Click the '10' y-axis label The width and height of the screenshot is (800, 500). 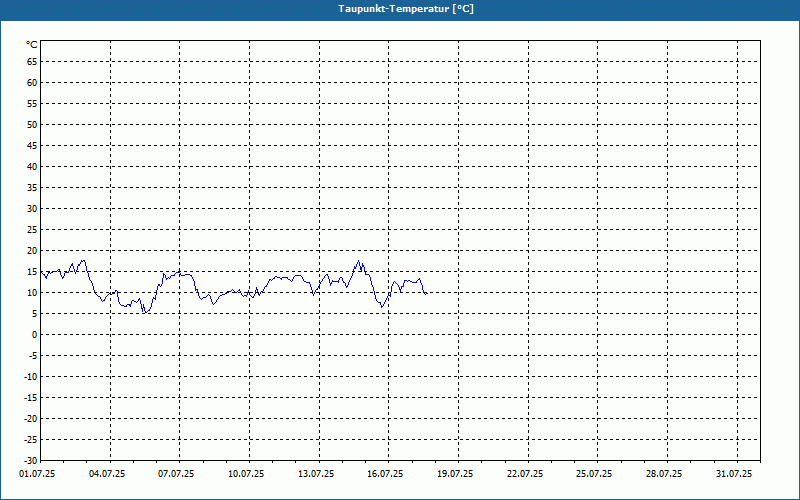pos(32,293)
